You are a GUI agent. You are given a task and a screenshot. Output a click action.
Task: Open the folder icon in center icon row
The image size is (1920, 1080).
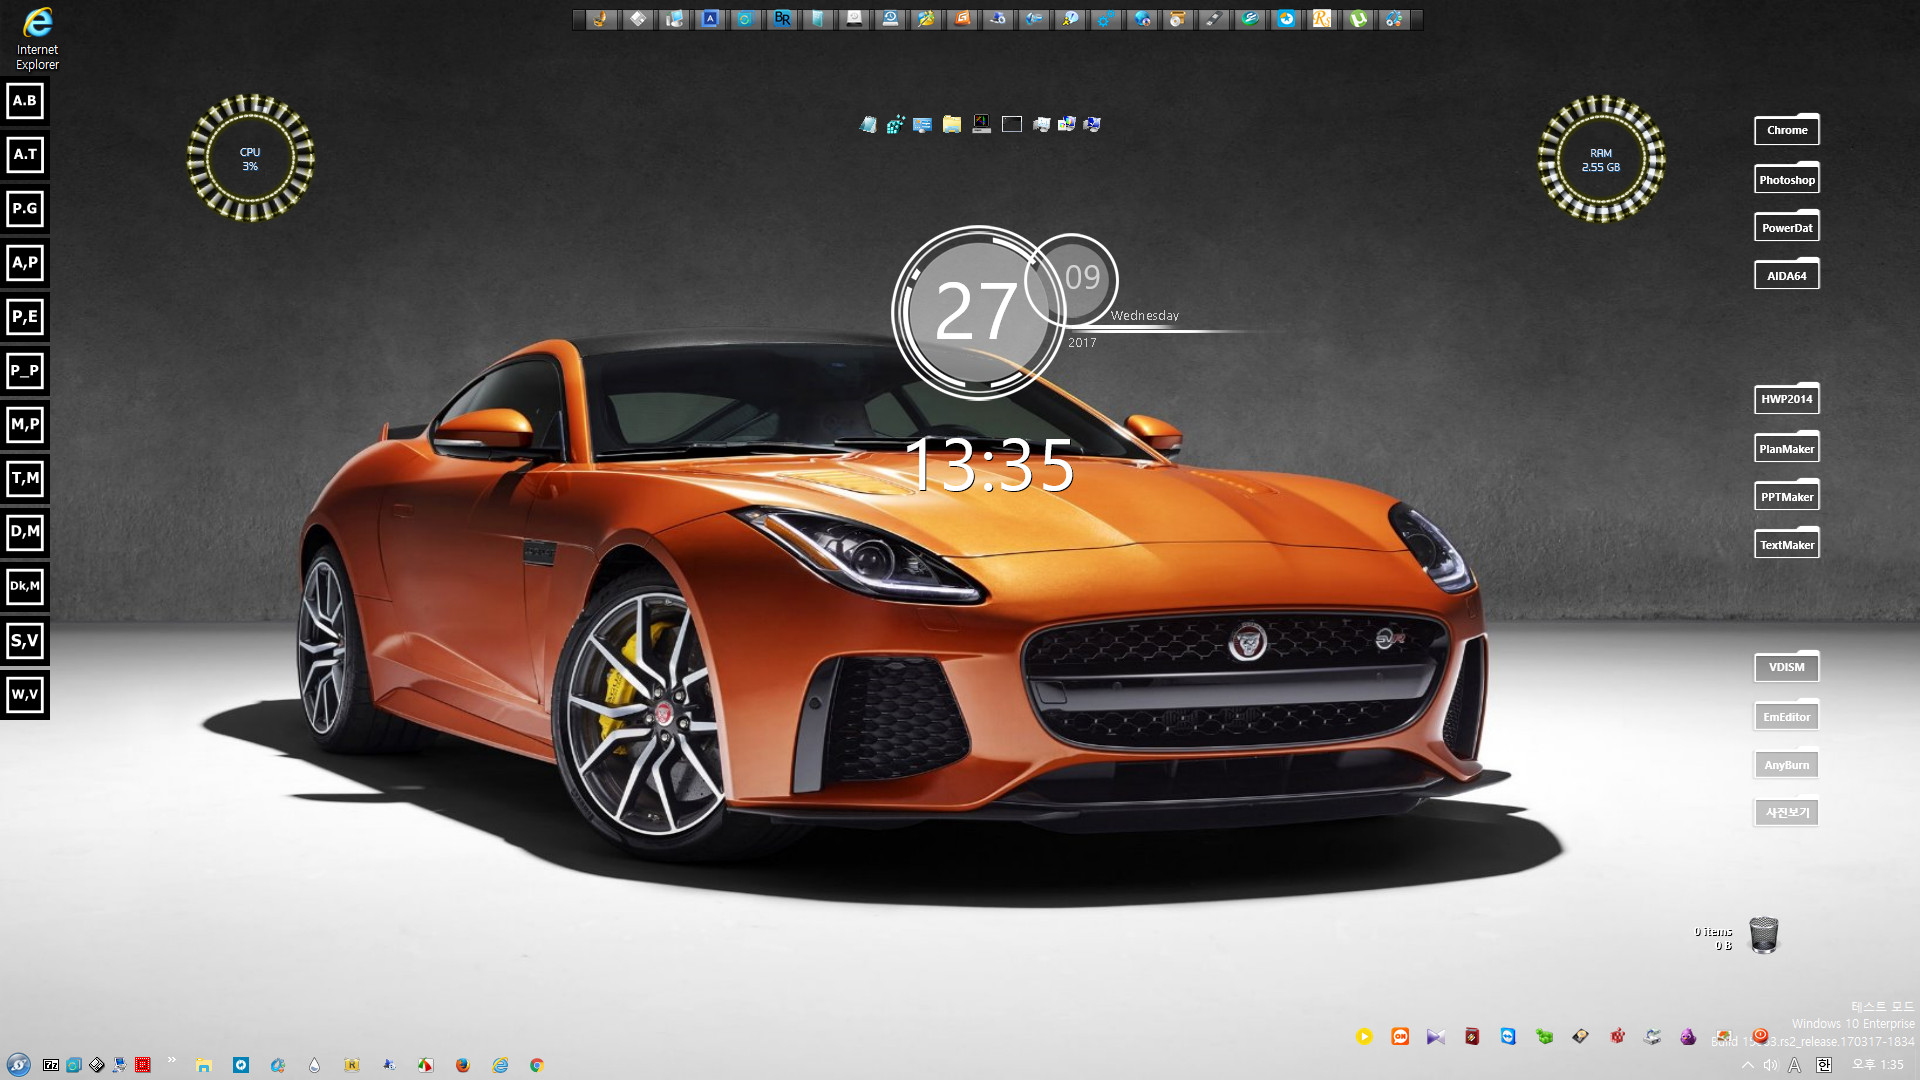[x=952, y=124]
